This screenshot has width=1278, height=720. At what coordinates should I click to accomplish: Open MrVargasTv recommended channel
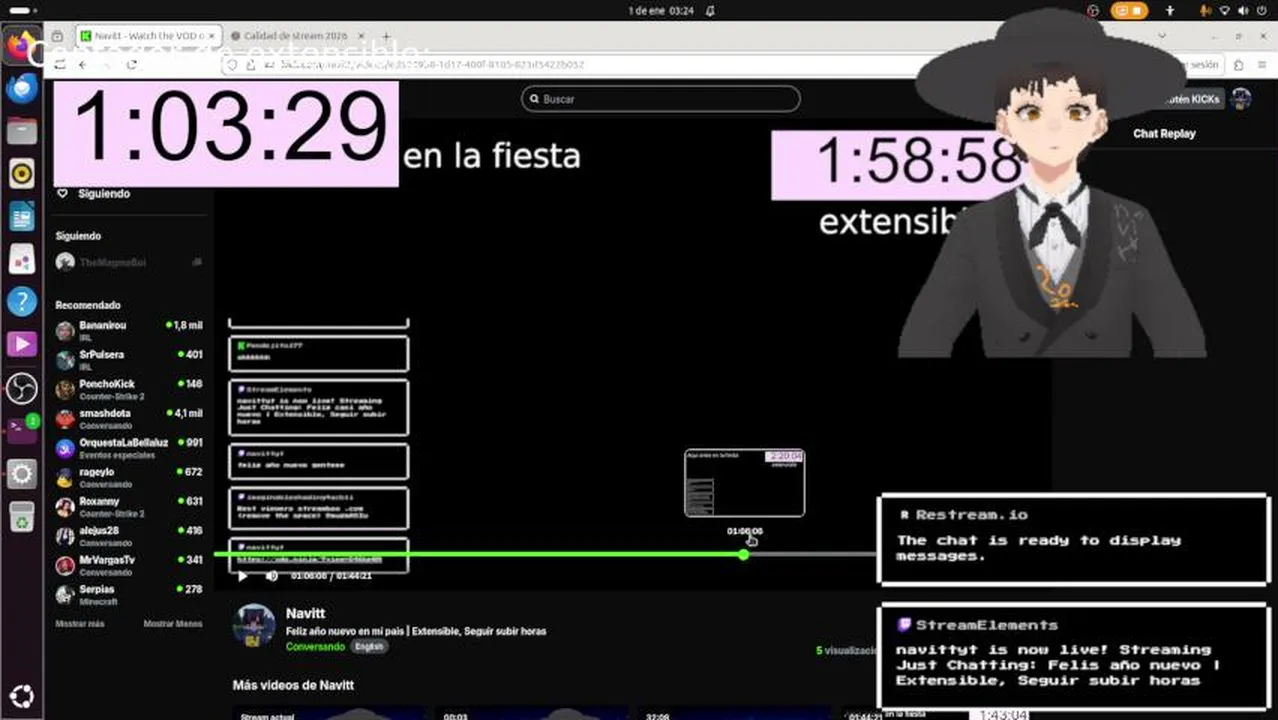129,565
